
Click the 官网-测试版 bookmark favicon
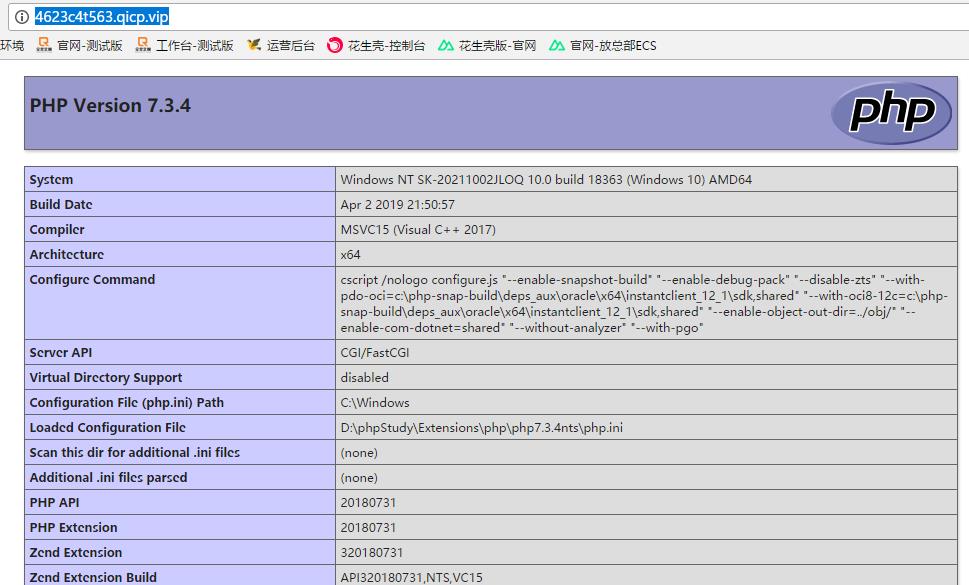tap(44, 44)
